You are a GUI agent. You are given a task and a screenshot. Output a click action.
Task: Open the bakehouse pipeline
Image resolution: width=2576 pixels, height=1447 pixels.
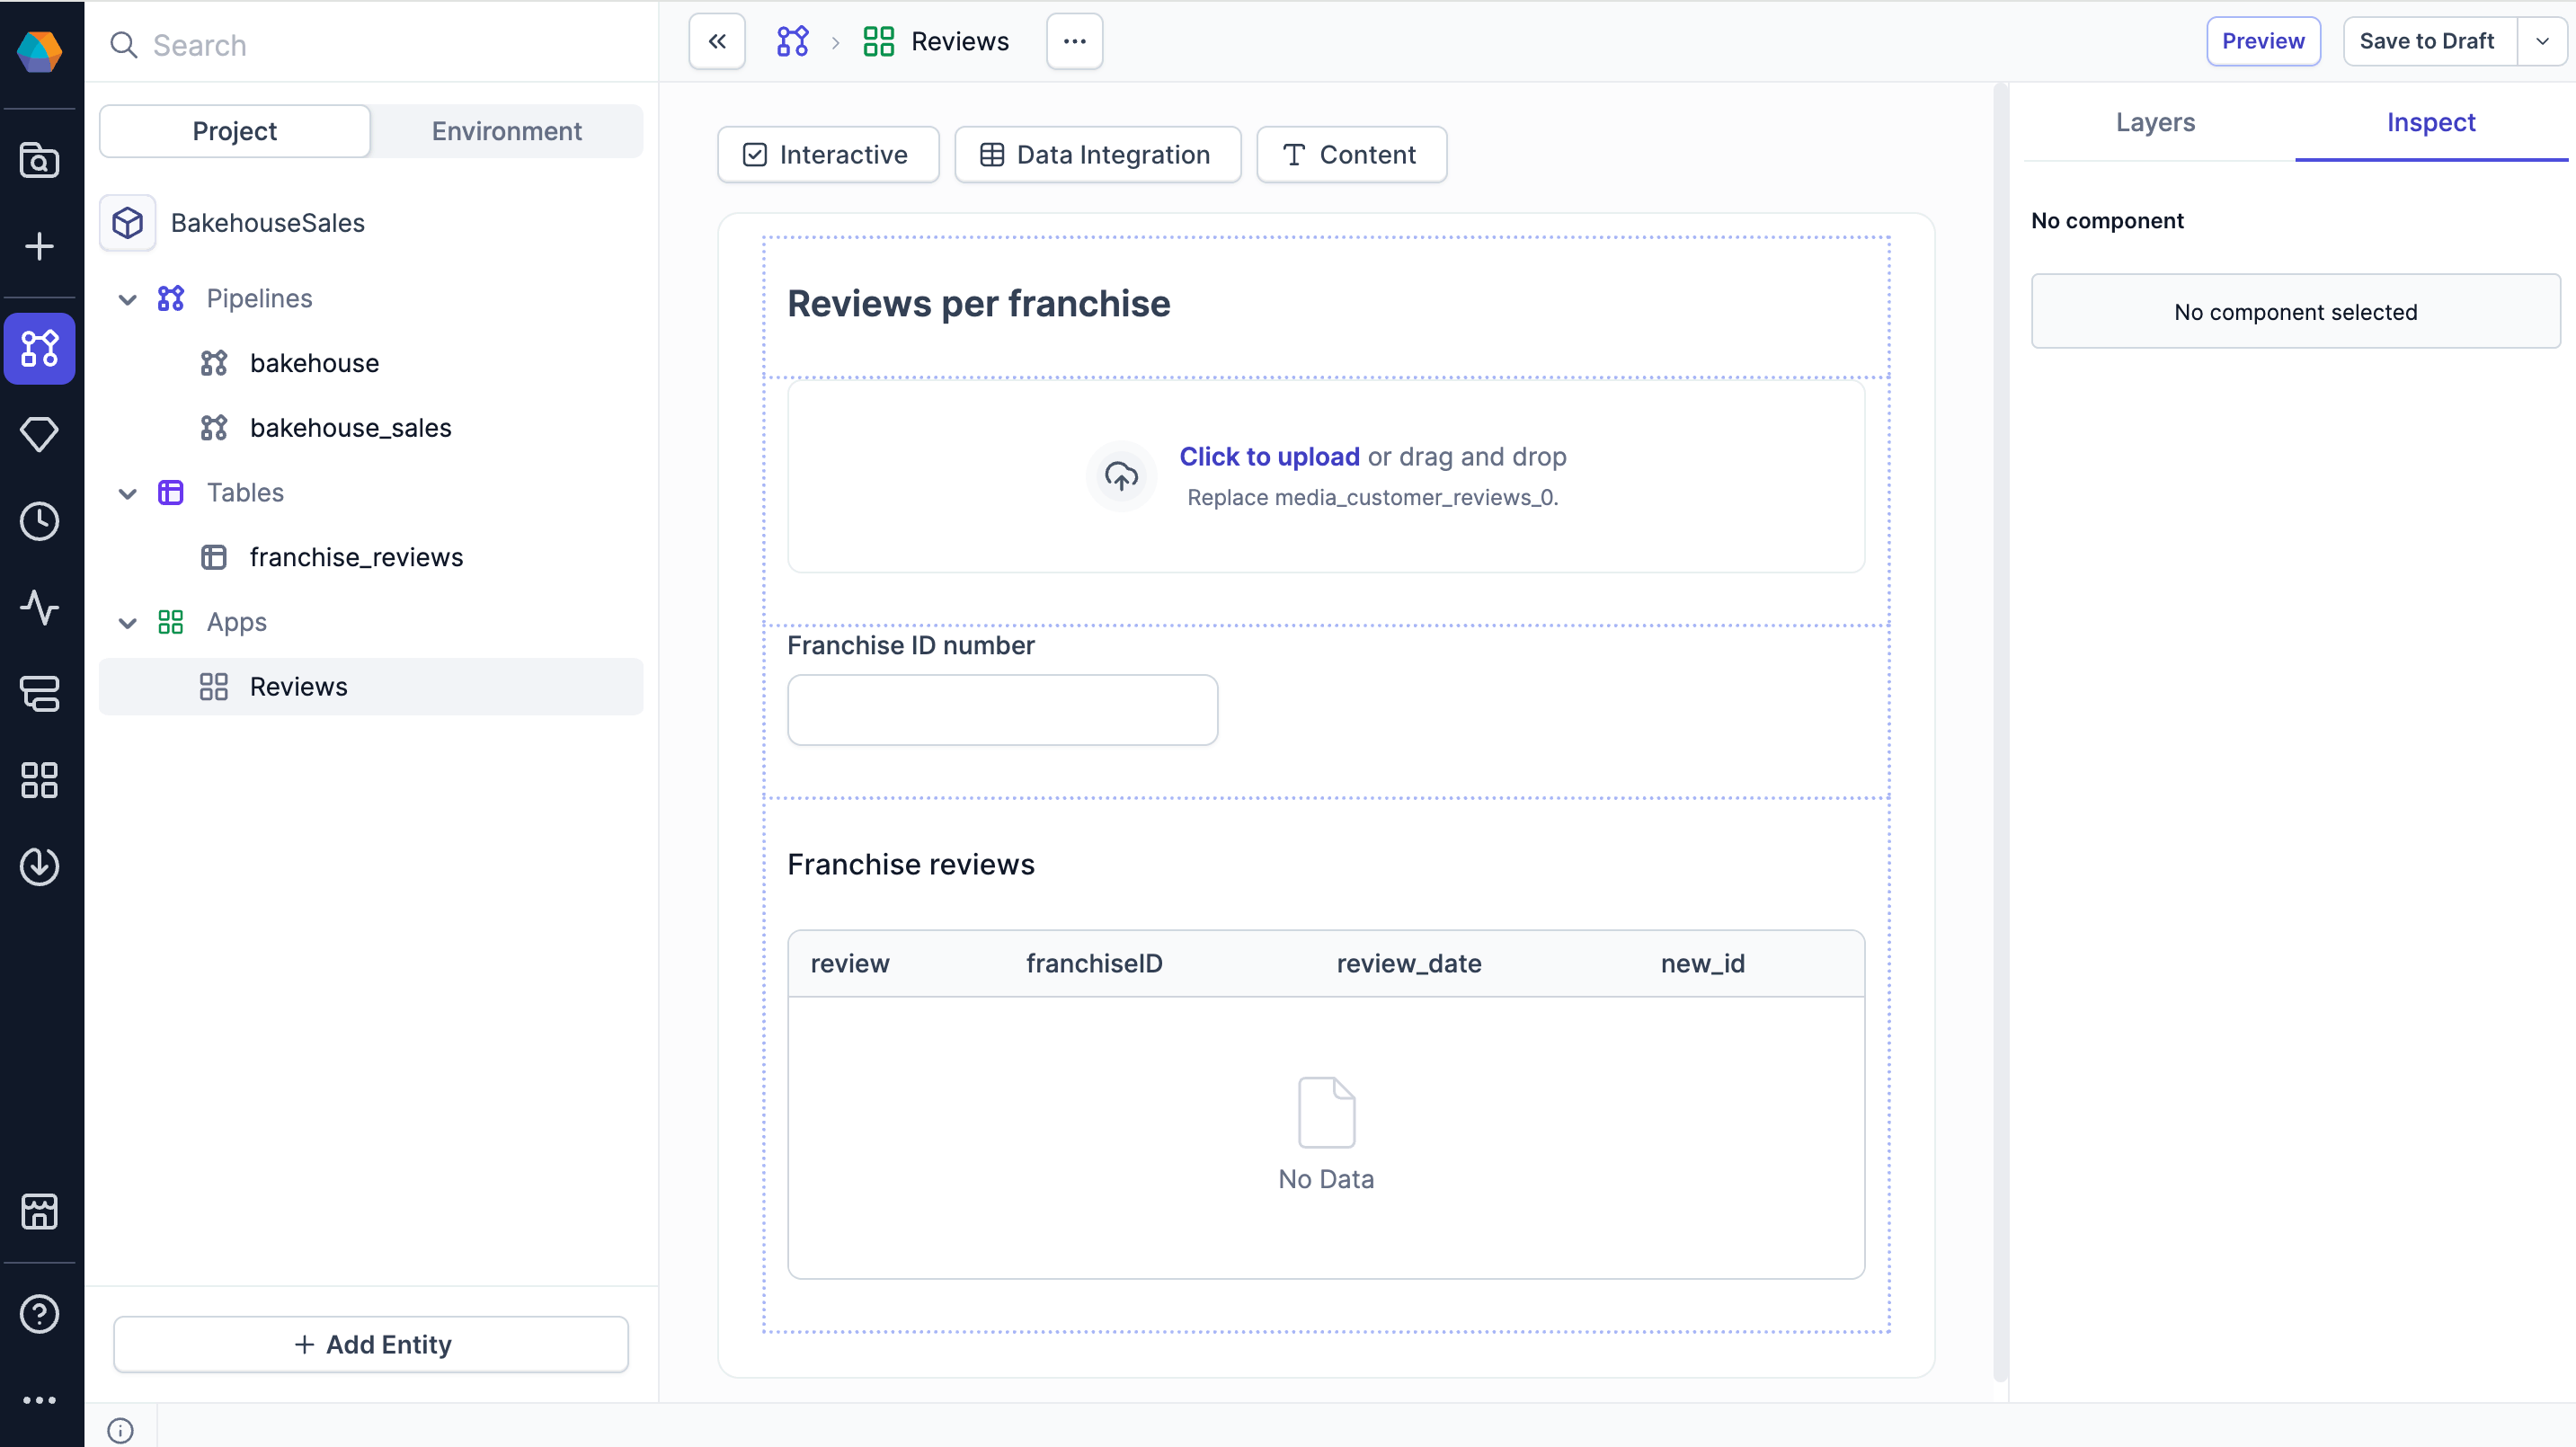click(314, 363)
